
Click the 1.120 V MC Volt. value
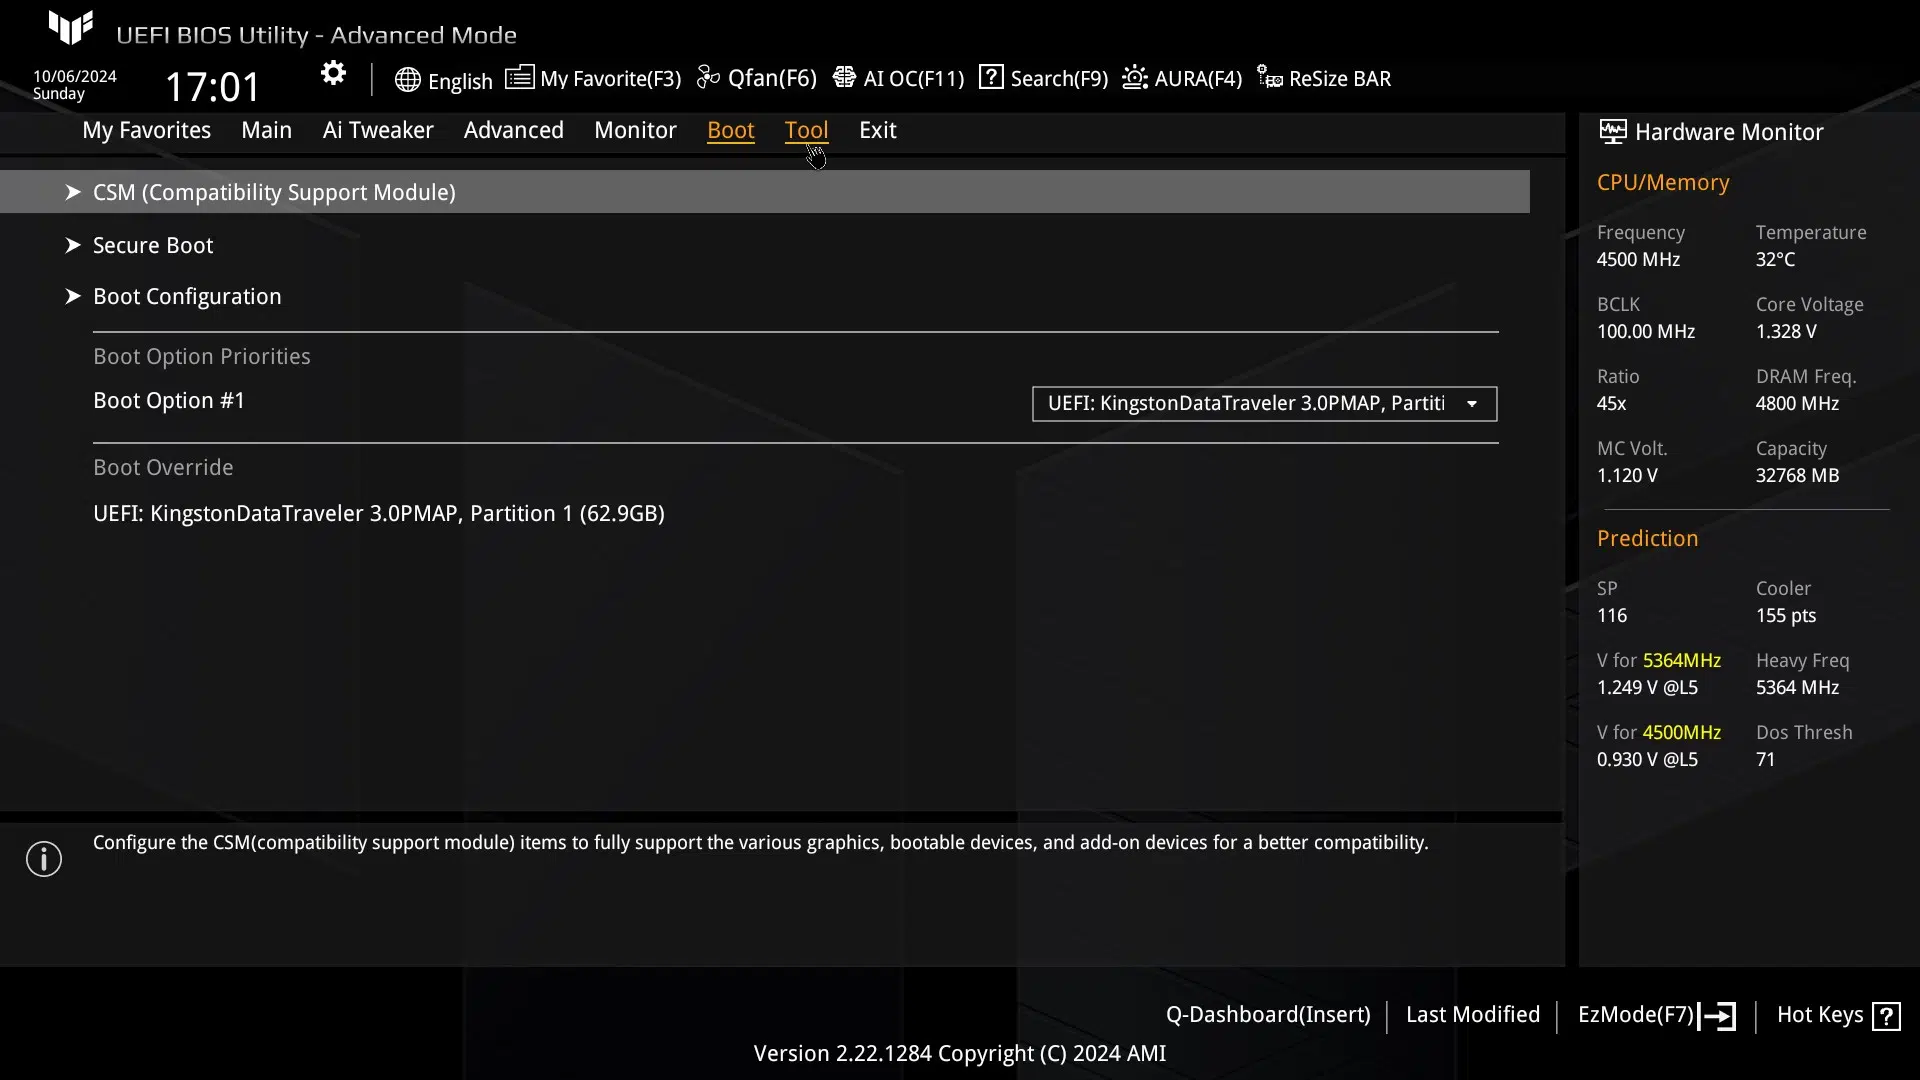[x=1627, y=475]
